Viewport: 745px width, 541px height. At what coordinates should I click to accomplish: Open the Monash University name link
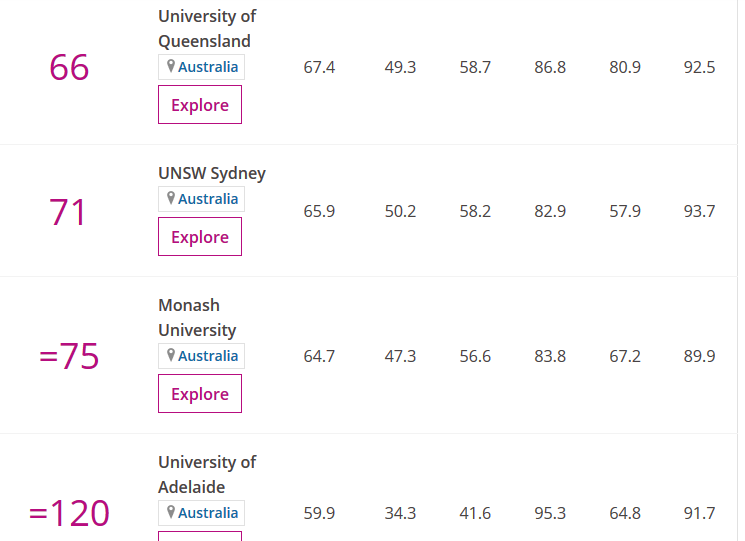(197, 318)
